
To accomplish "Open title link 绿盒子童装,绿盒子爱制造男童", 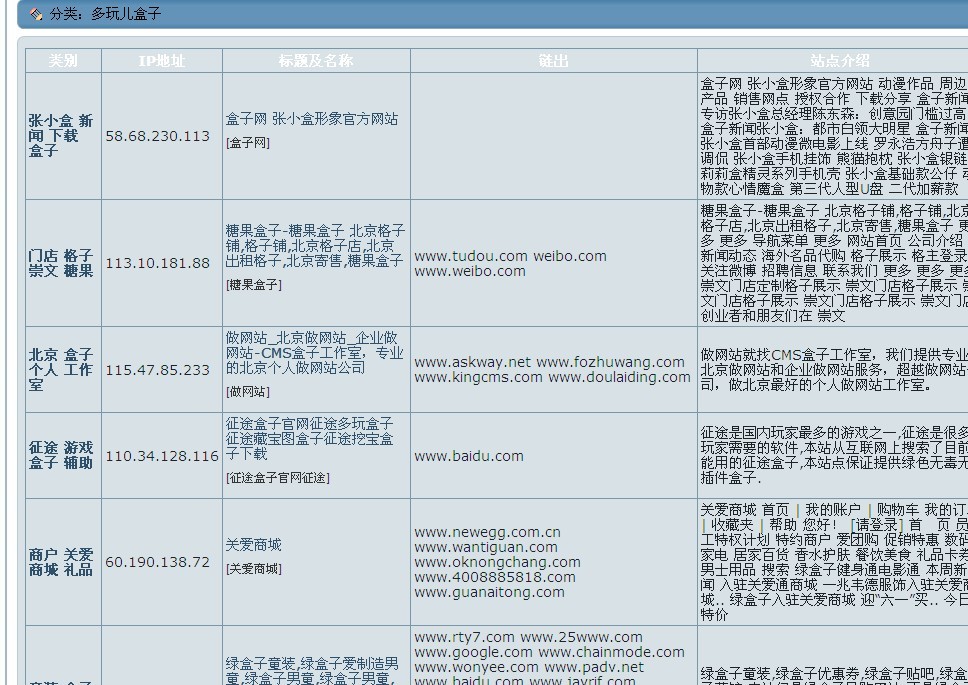I will [312, 671].
